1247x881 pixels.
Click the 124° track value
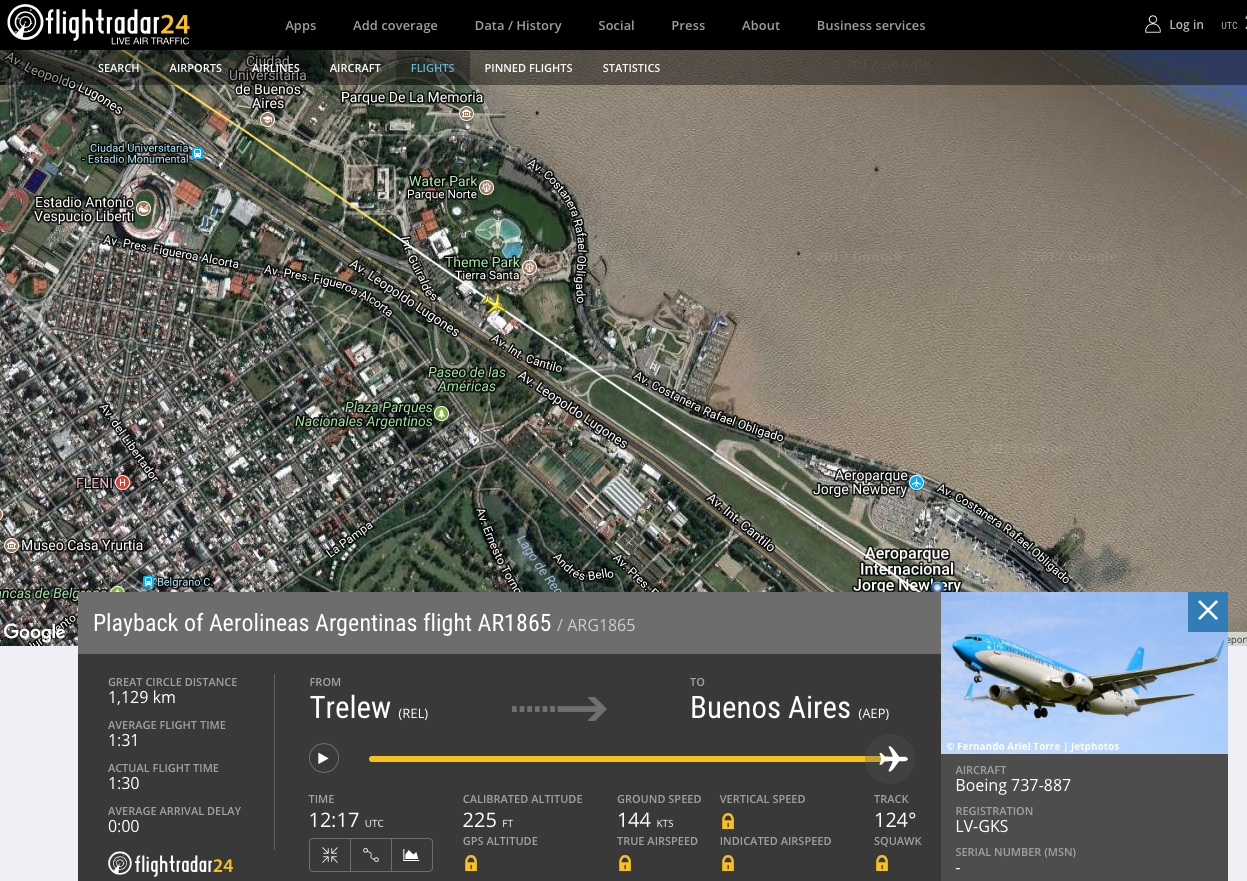895,820
